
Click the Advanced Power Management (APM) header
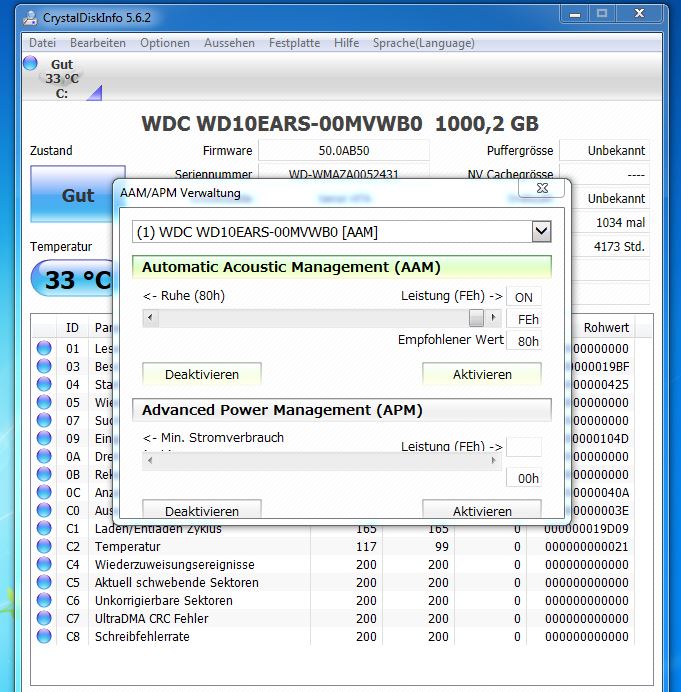click(342, 410)
